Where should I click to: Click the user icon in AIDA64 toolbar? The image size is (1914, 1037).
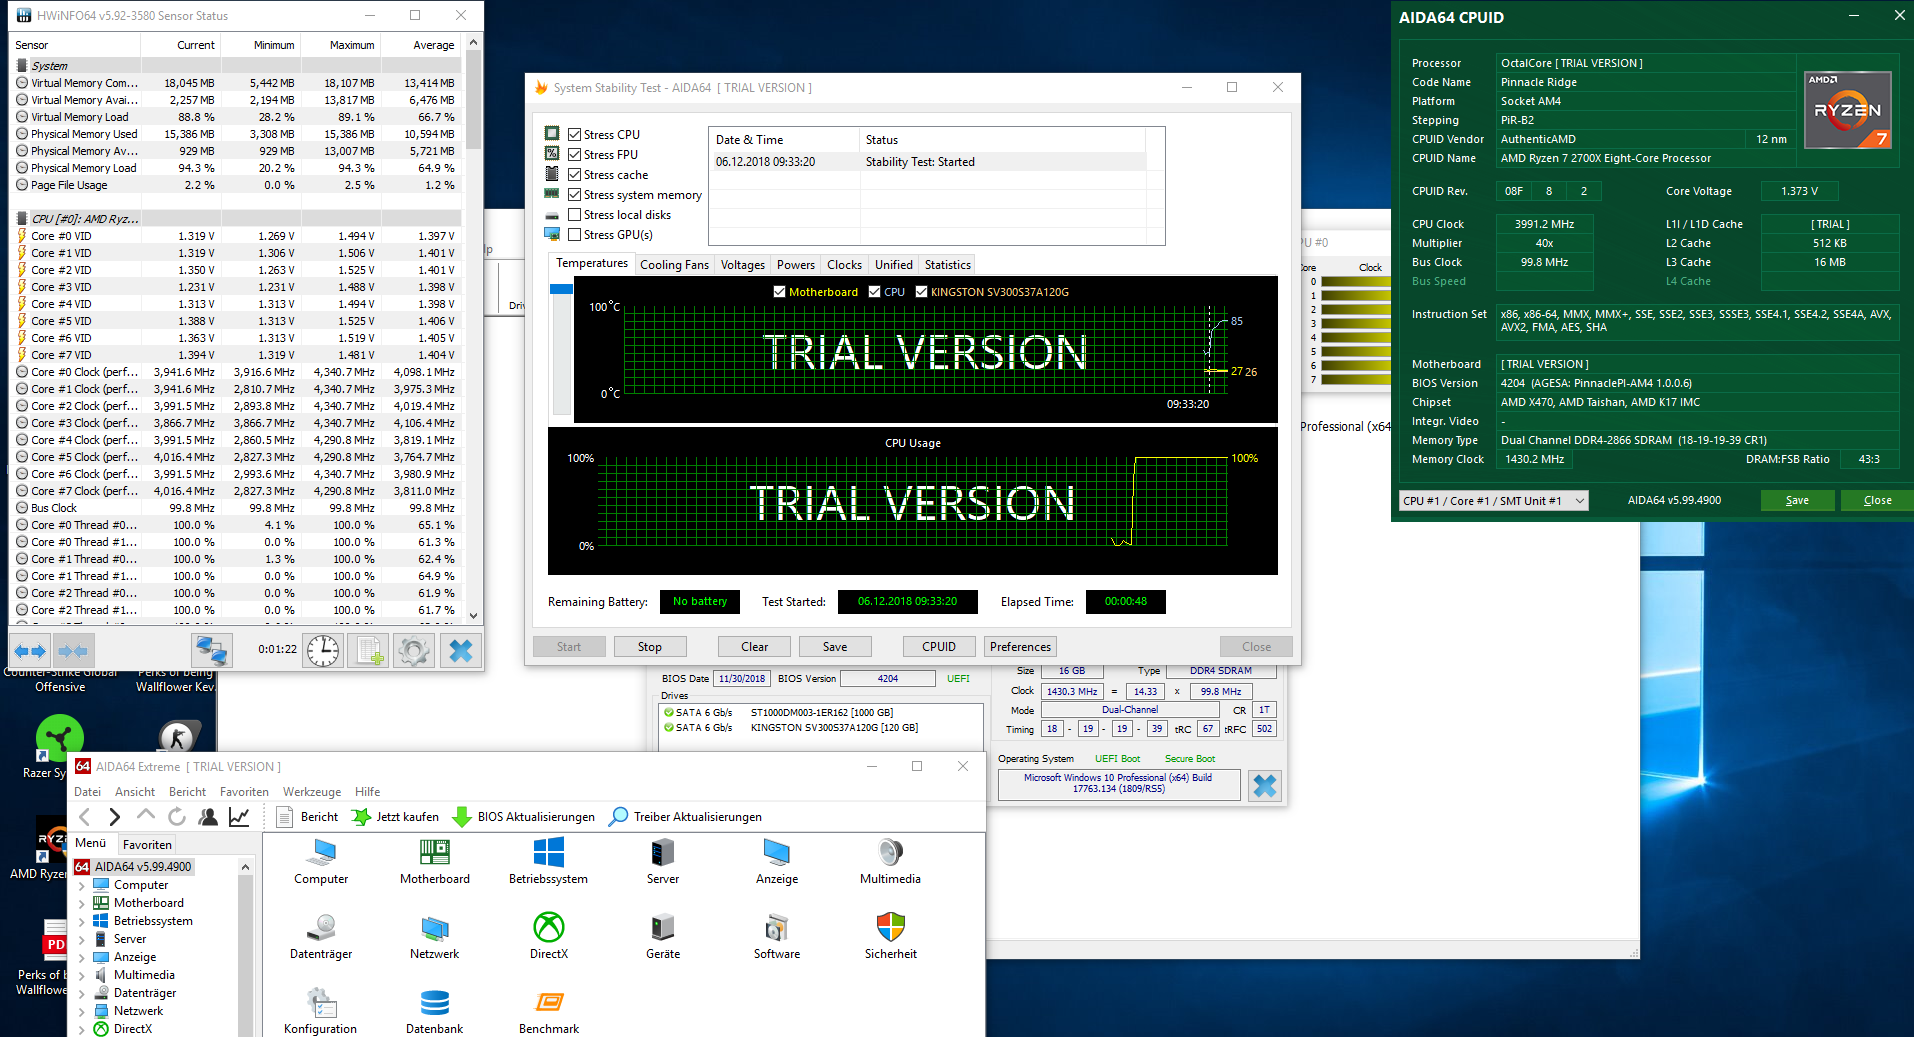(x=208, y=817)
